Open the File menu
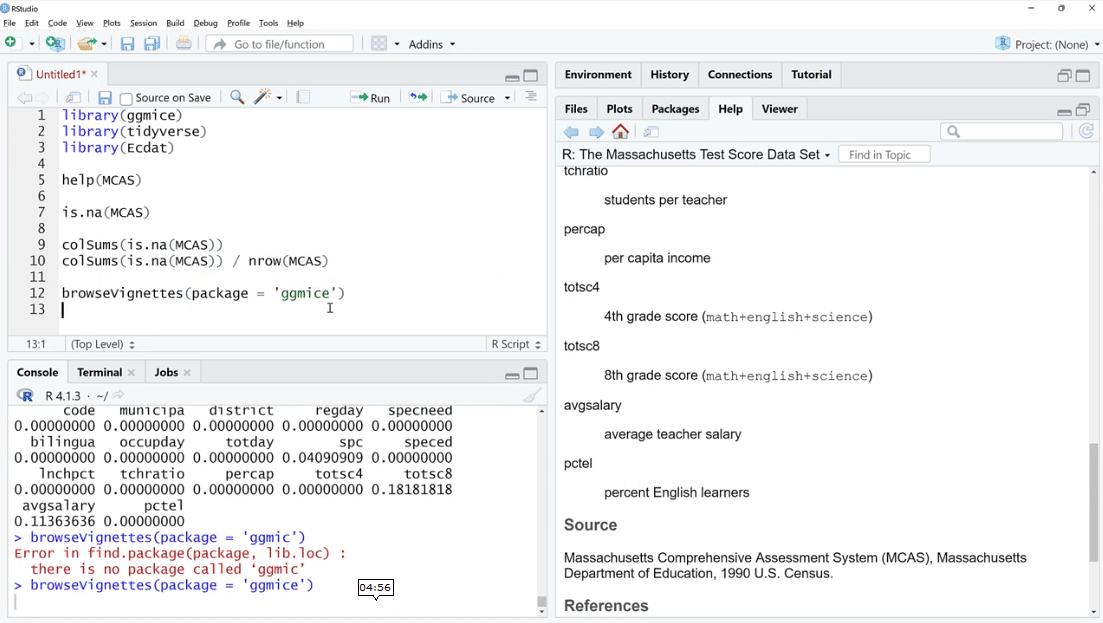The image size is (1103, 623). point(9,23)
